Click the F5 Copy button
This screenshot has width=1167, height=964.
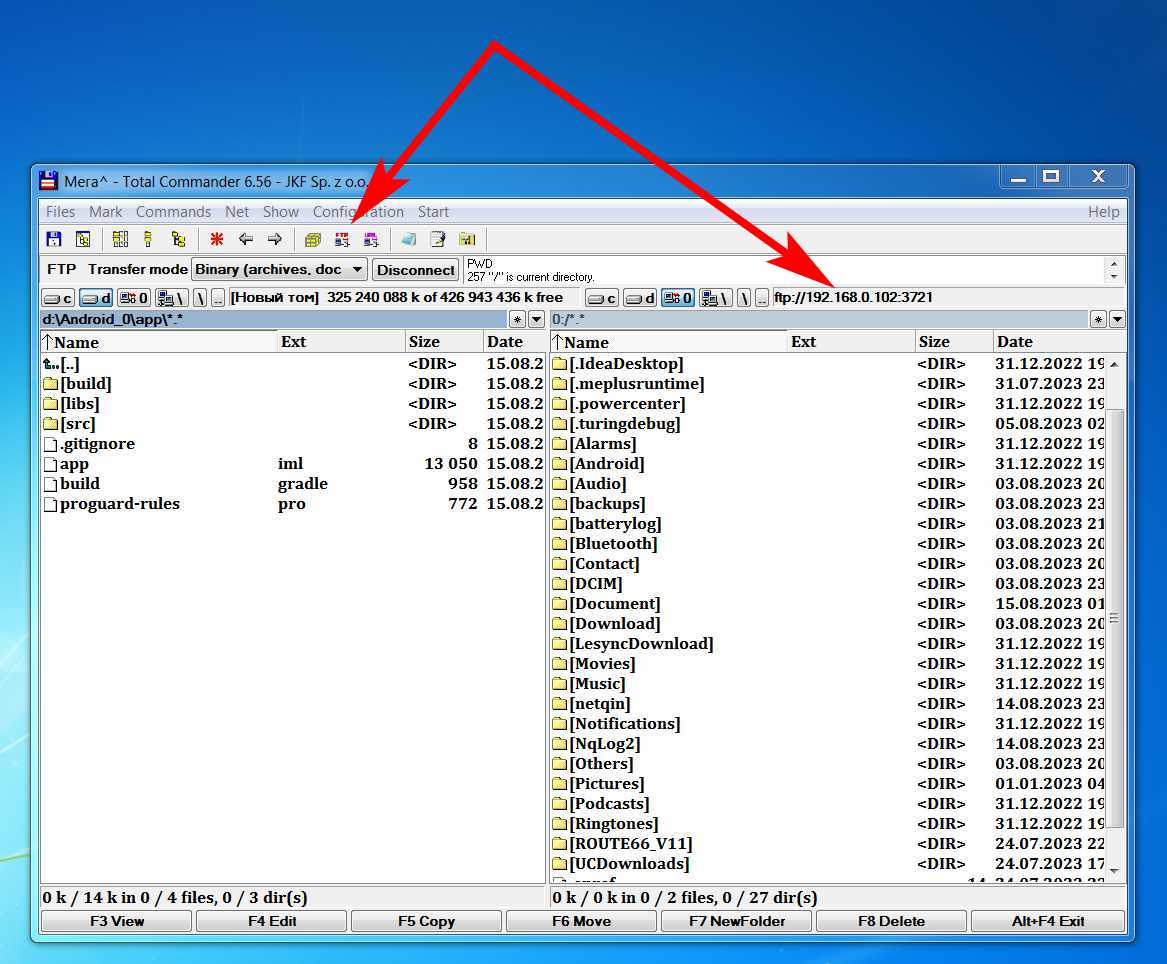(x=426, y=921)
